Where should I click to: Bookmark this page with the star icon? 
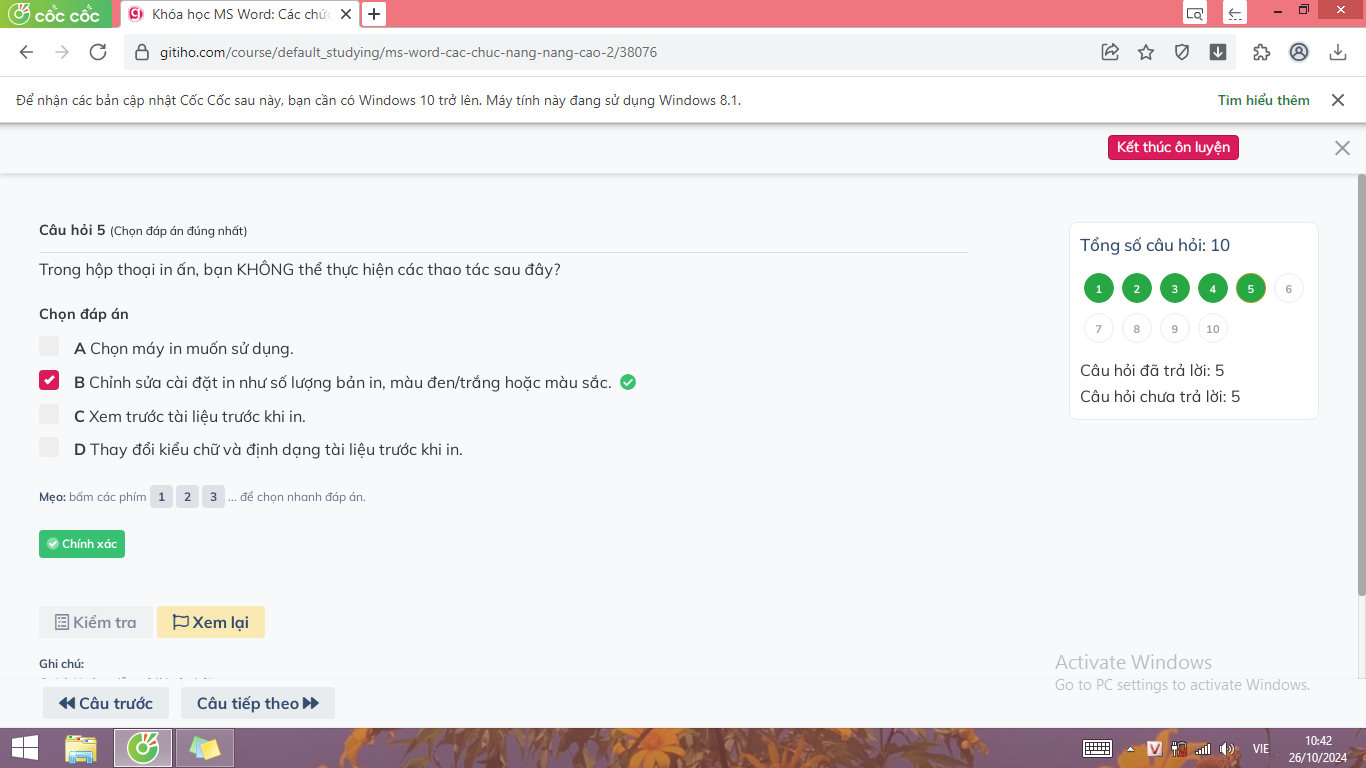coord(1146,53)
